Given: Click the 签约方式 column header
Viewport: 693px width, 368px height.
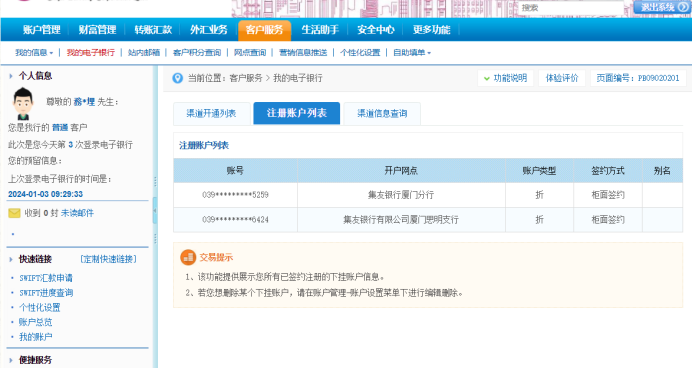Looking at the screenshot, I should pos(608,171).
